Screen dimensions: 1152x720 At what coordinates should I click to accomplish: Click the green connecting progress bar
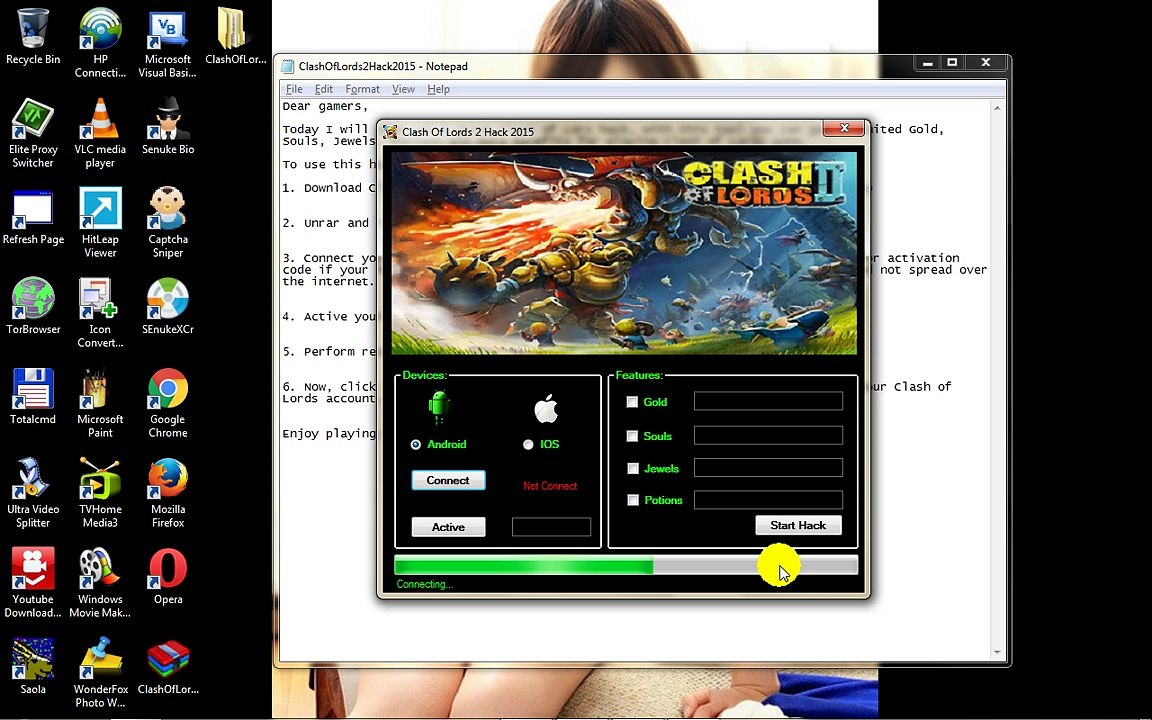tap(626, 566)
